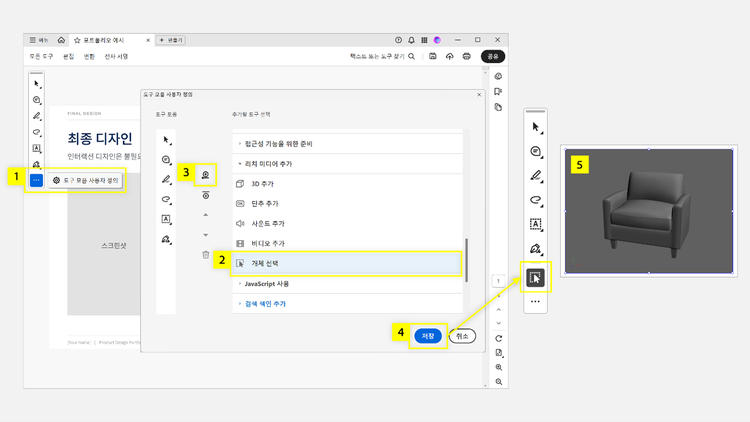Click the + 만들기 create button

(171, 40)
